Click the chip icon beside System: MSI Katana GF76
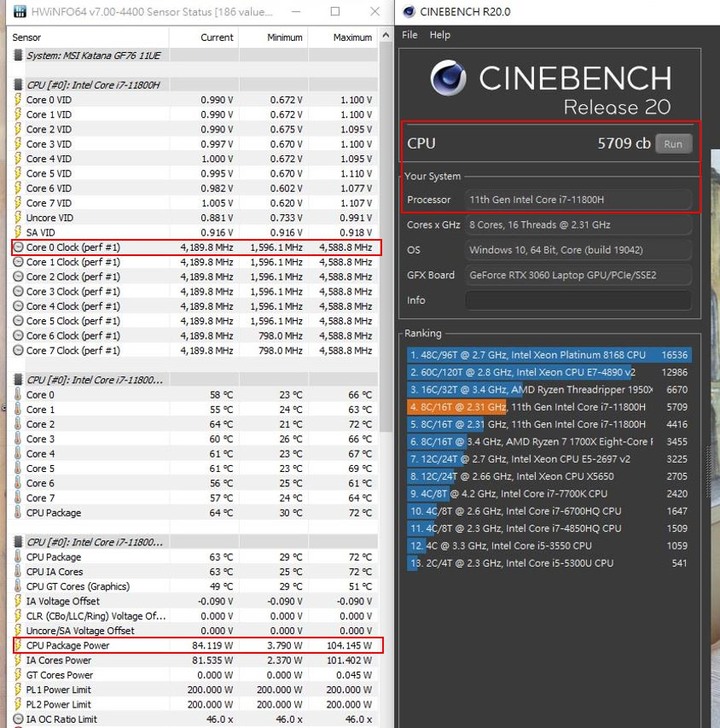 point(18,55)
